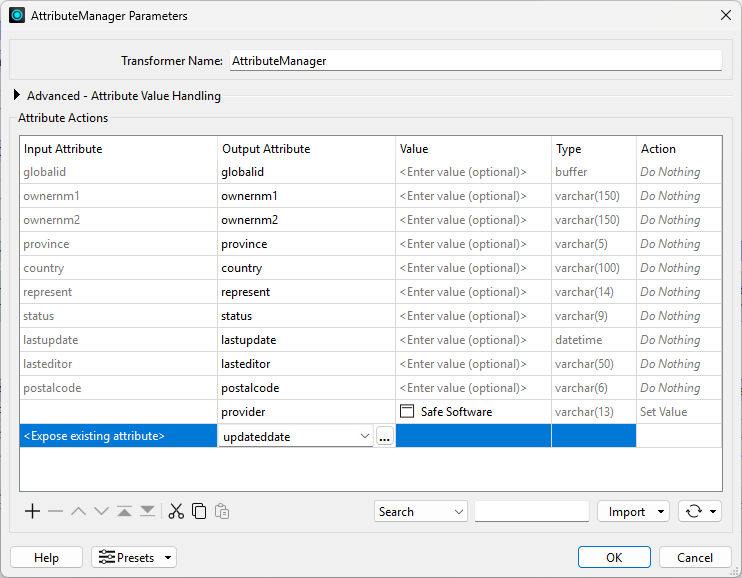
Task: Click OK to confirm parameters
Action: pyautogui.click(x=614, y=557)
